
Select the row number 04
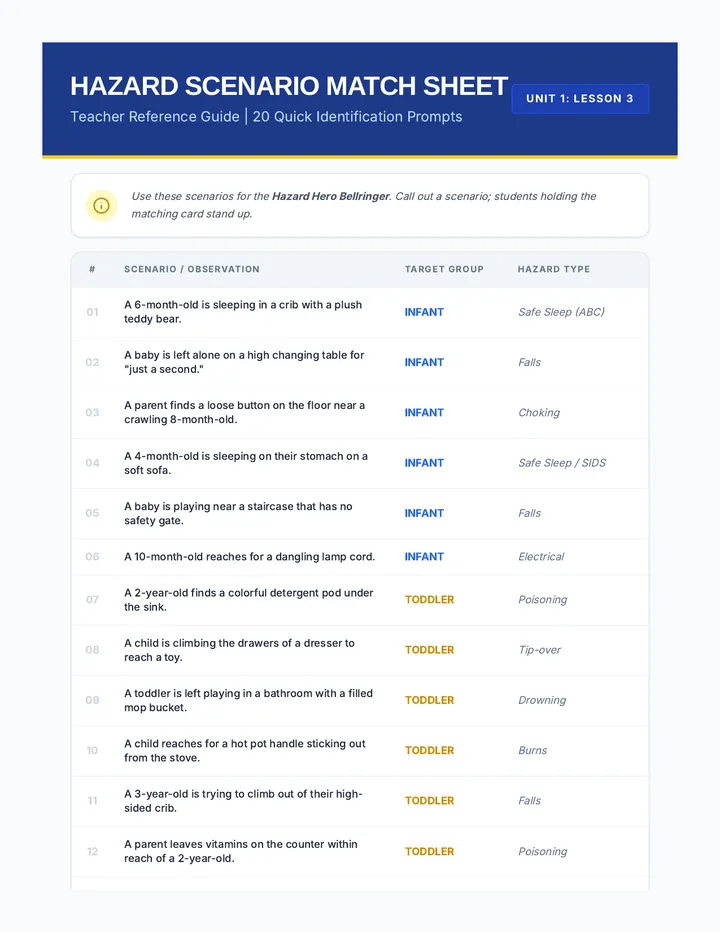pyautogui.click(x=92, y=463)
